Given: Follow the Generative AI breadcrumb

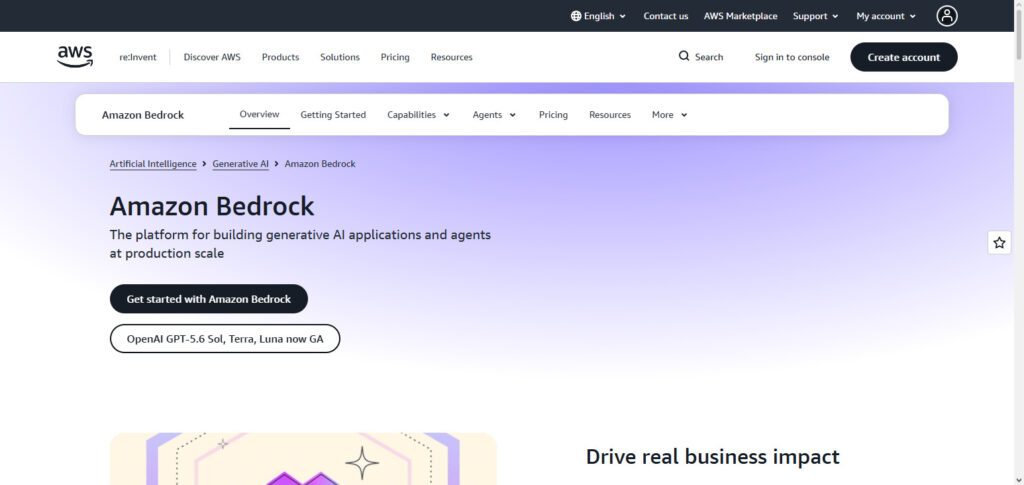Looking at the screenshot, I should click(x=240, y=164).
